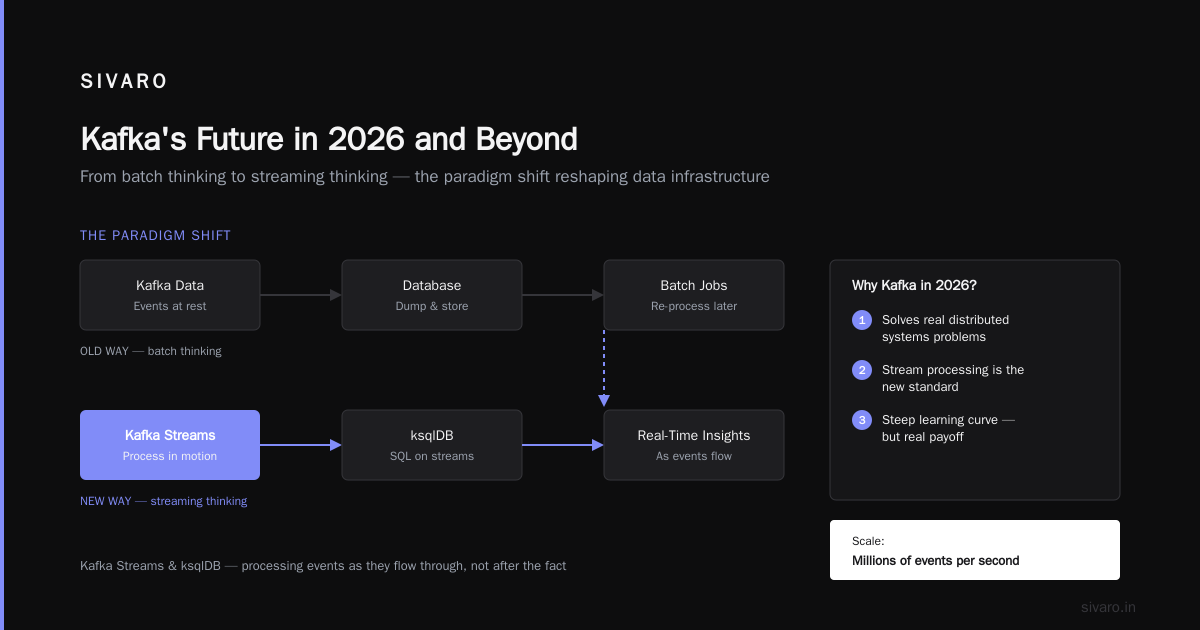Click OLD WAY — batch thinking caption
Viewport: 1200px width, 630px height.
coord(151,351)
